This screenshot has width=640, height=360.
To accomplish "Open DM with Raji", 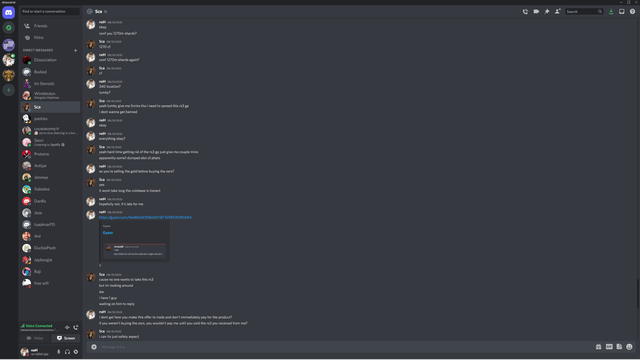I will pyautogui.click(x=50, y=271).
